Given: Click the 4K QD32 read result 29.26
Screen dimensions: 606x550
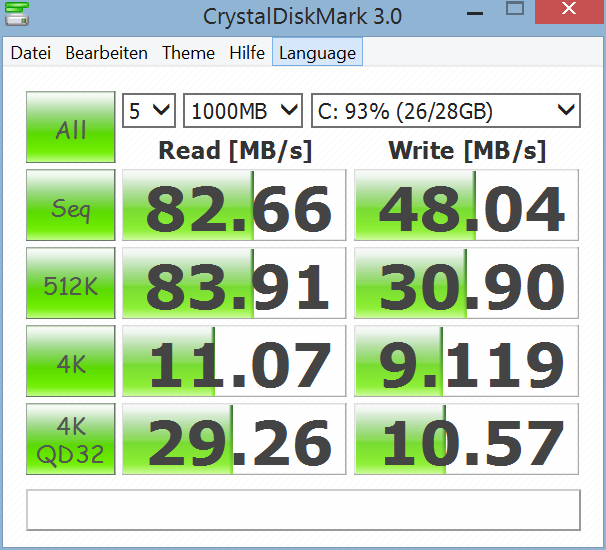Looking at the screenshot, I should pos(234,439).
